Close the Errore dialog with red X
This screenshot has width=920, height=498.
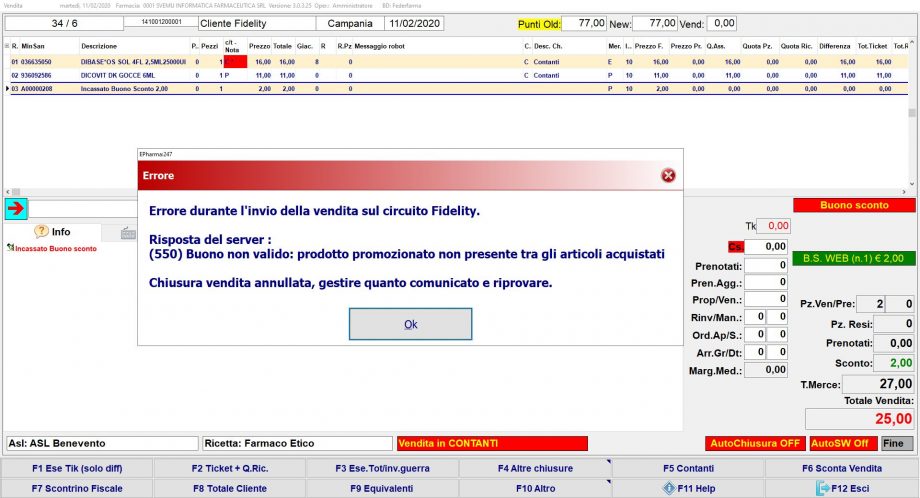point(668,176)
